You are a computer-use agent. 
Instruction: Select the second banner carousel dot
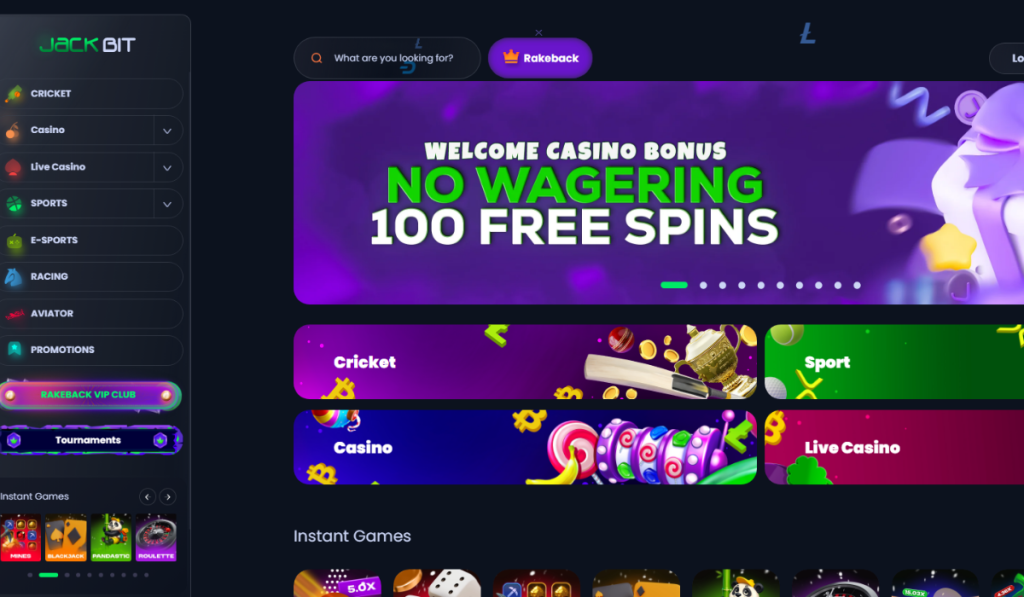click(703, 285)
